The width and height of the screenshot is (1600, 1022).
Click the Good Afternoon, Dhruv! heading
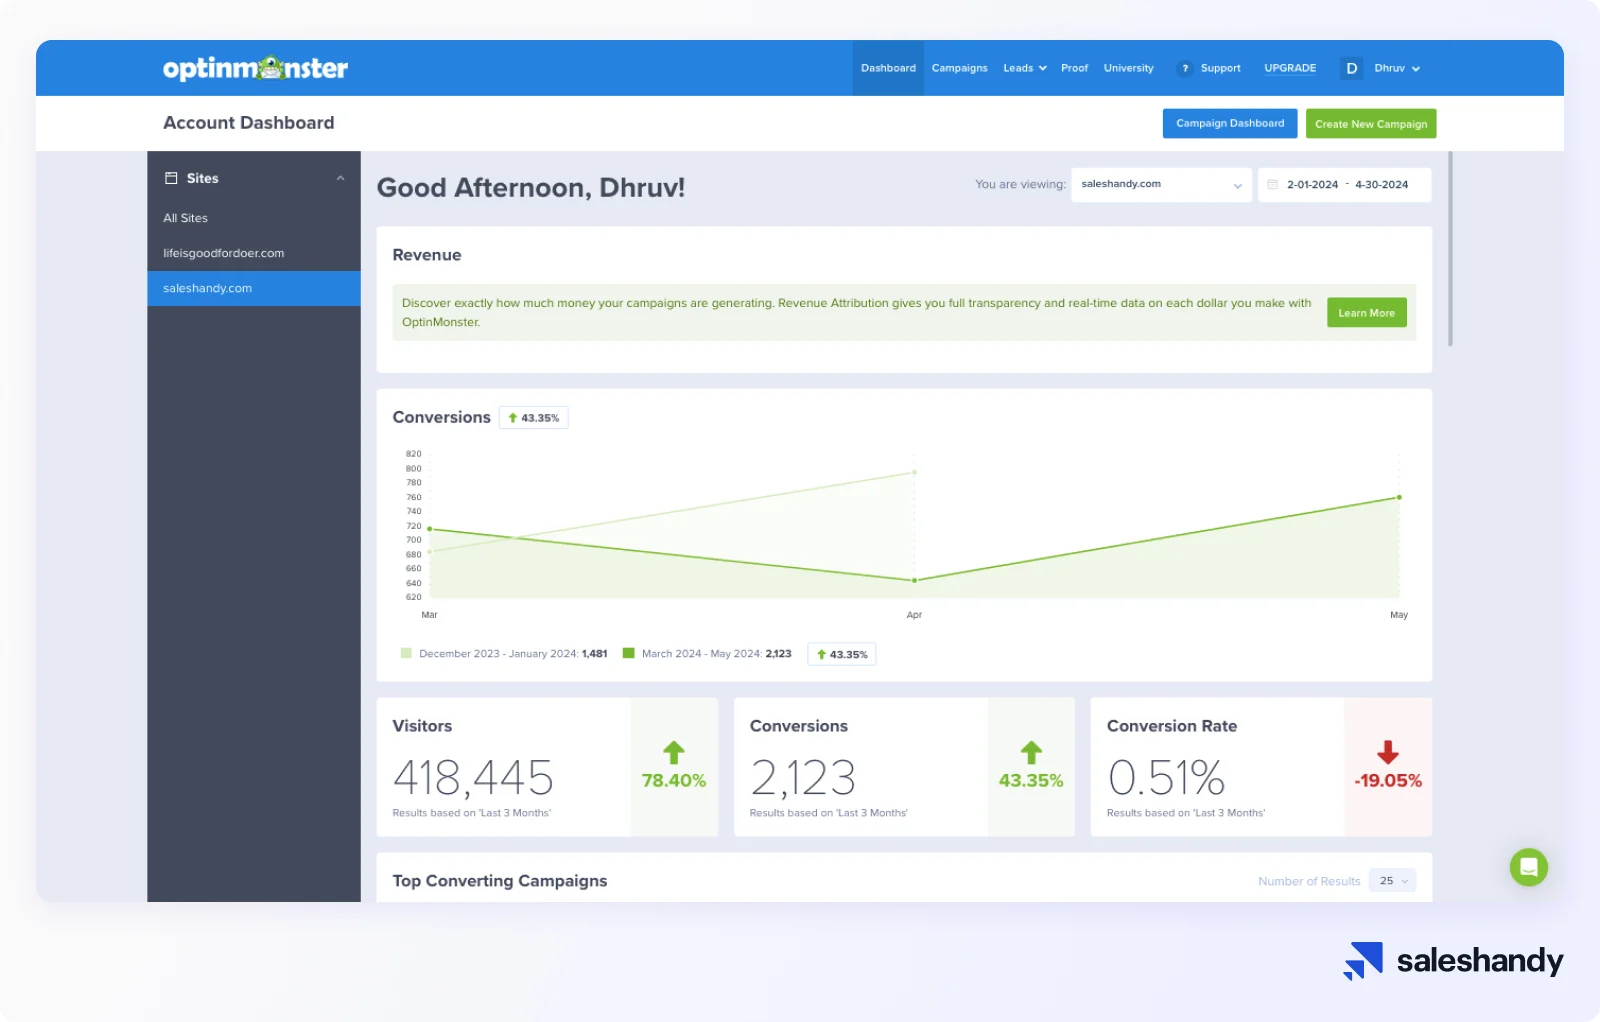(x=531, y=187)
